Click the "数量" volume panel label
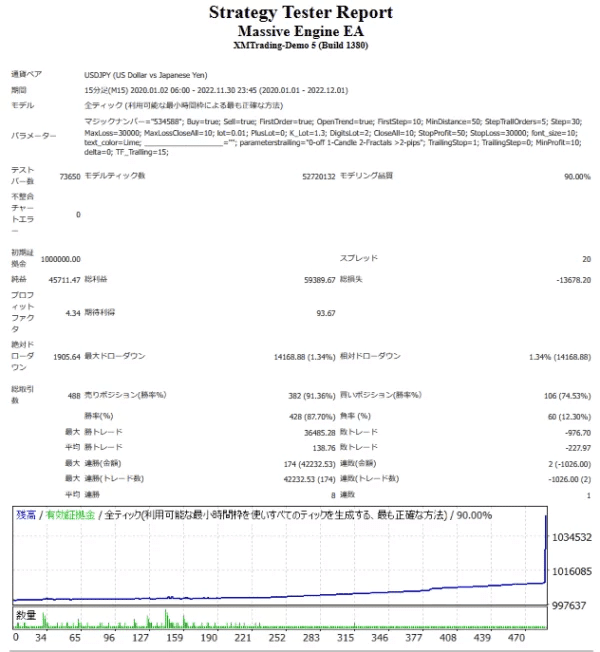600x652 pixels. click(x=26, y=615)
